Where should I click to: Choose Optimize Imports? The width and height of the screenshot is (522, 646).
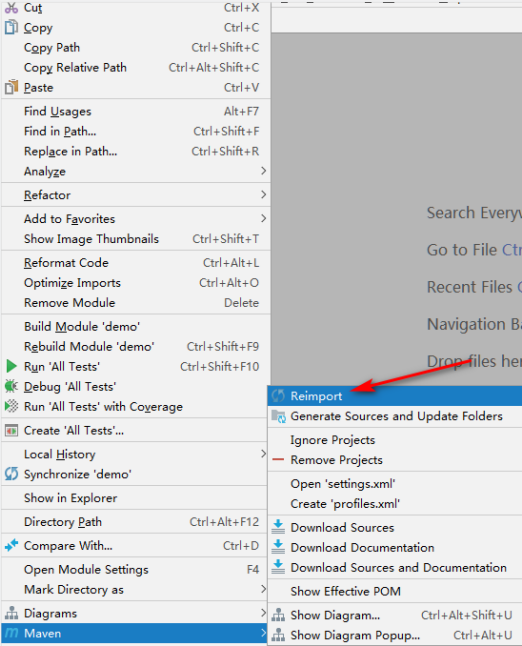[136, 283]
